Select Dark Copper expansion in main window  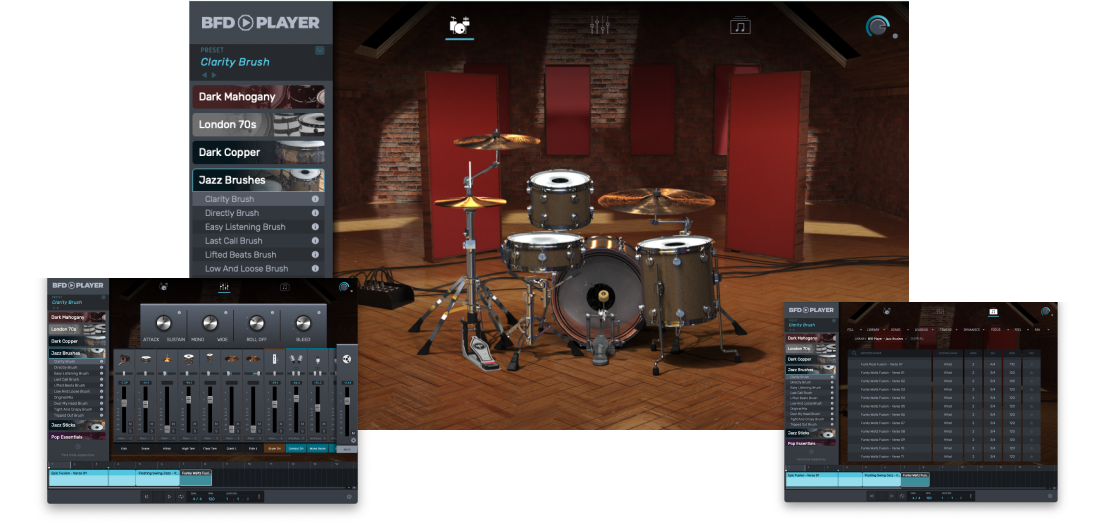pos(258,152)
